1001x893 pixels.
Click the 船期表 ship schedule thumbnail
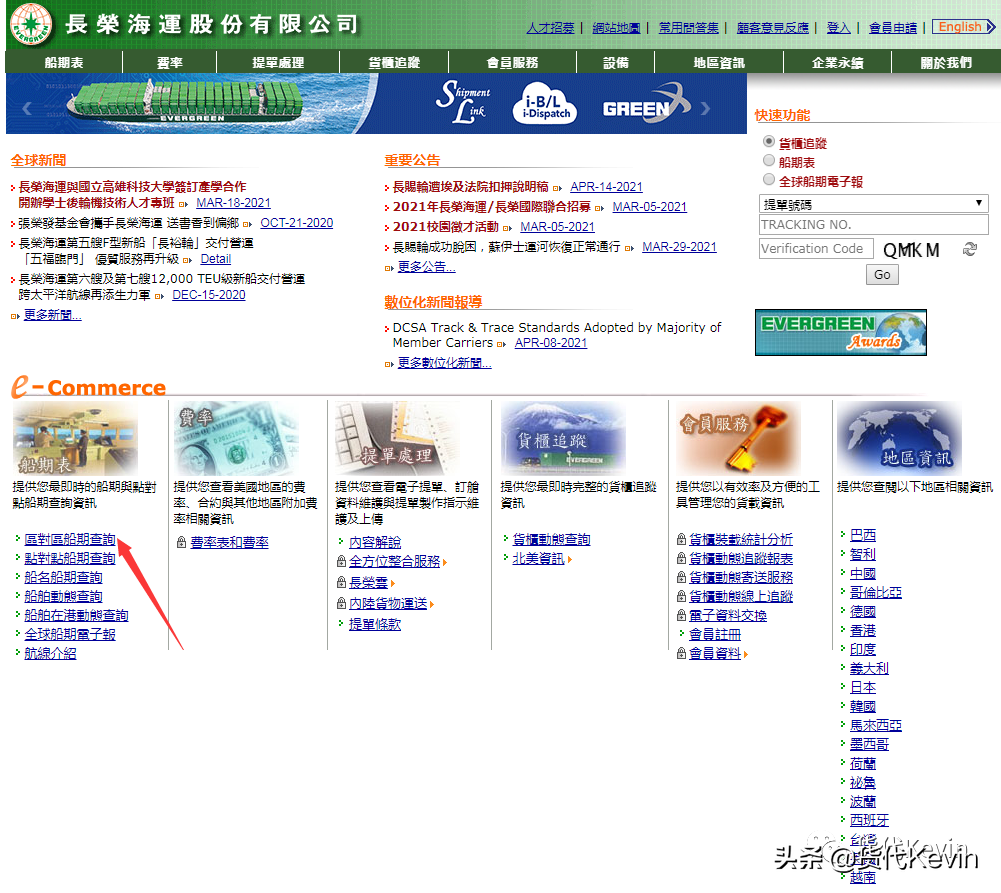pos(77,438)
